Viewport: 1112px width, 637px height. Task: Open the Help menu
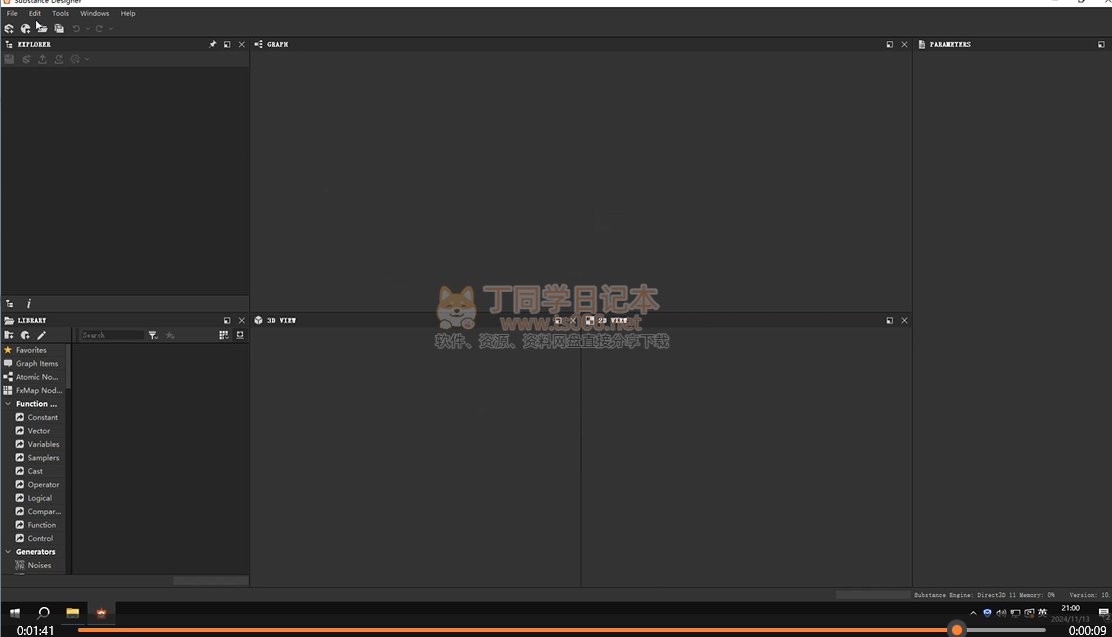(x=128, y=13)
